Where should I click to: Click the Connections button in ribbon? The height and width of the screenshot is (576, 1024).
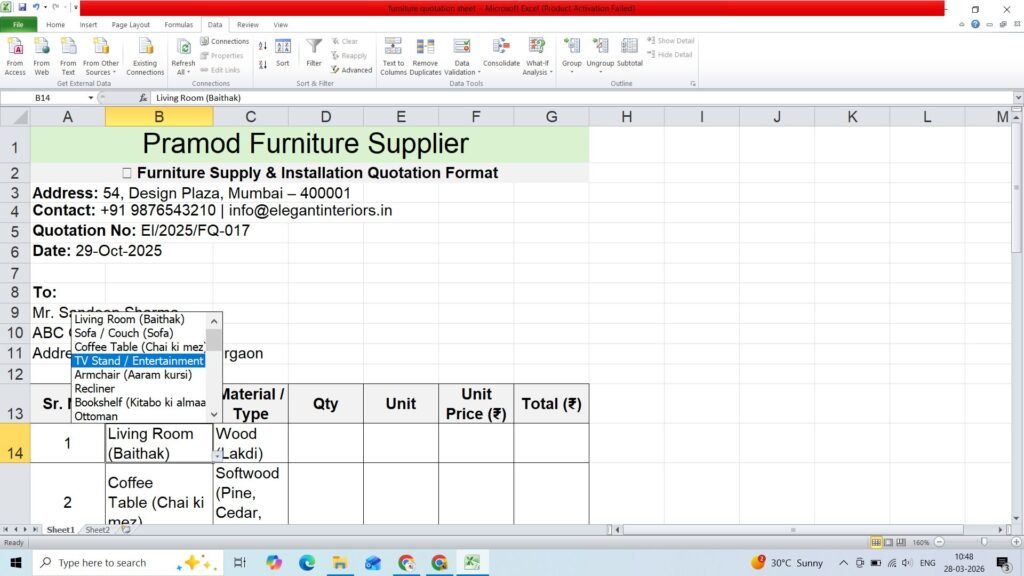[225, 41]
